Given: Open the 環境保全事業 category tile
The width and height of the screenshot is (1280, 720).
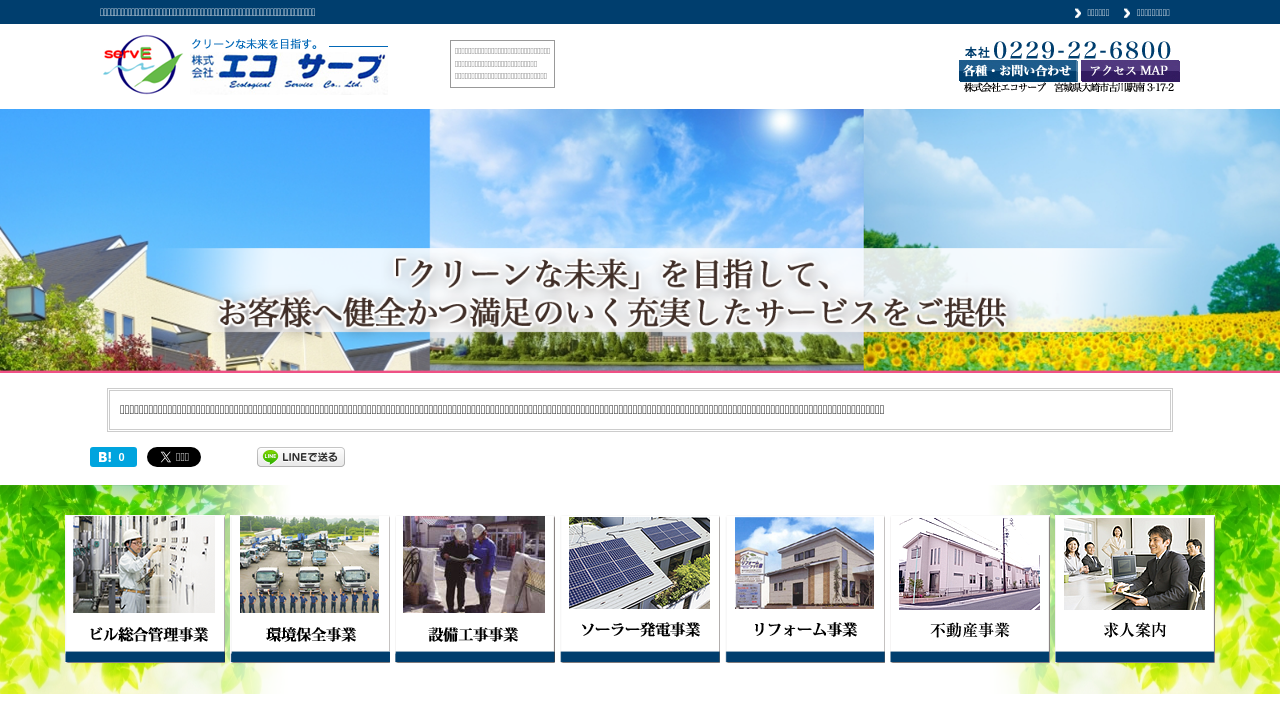Looking at the screenshot, I should pos(310,589).
